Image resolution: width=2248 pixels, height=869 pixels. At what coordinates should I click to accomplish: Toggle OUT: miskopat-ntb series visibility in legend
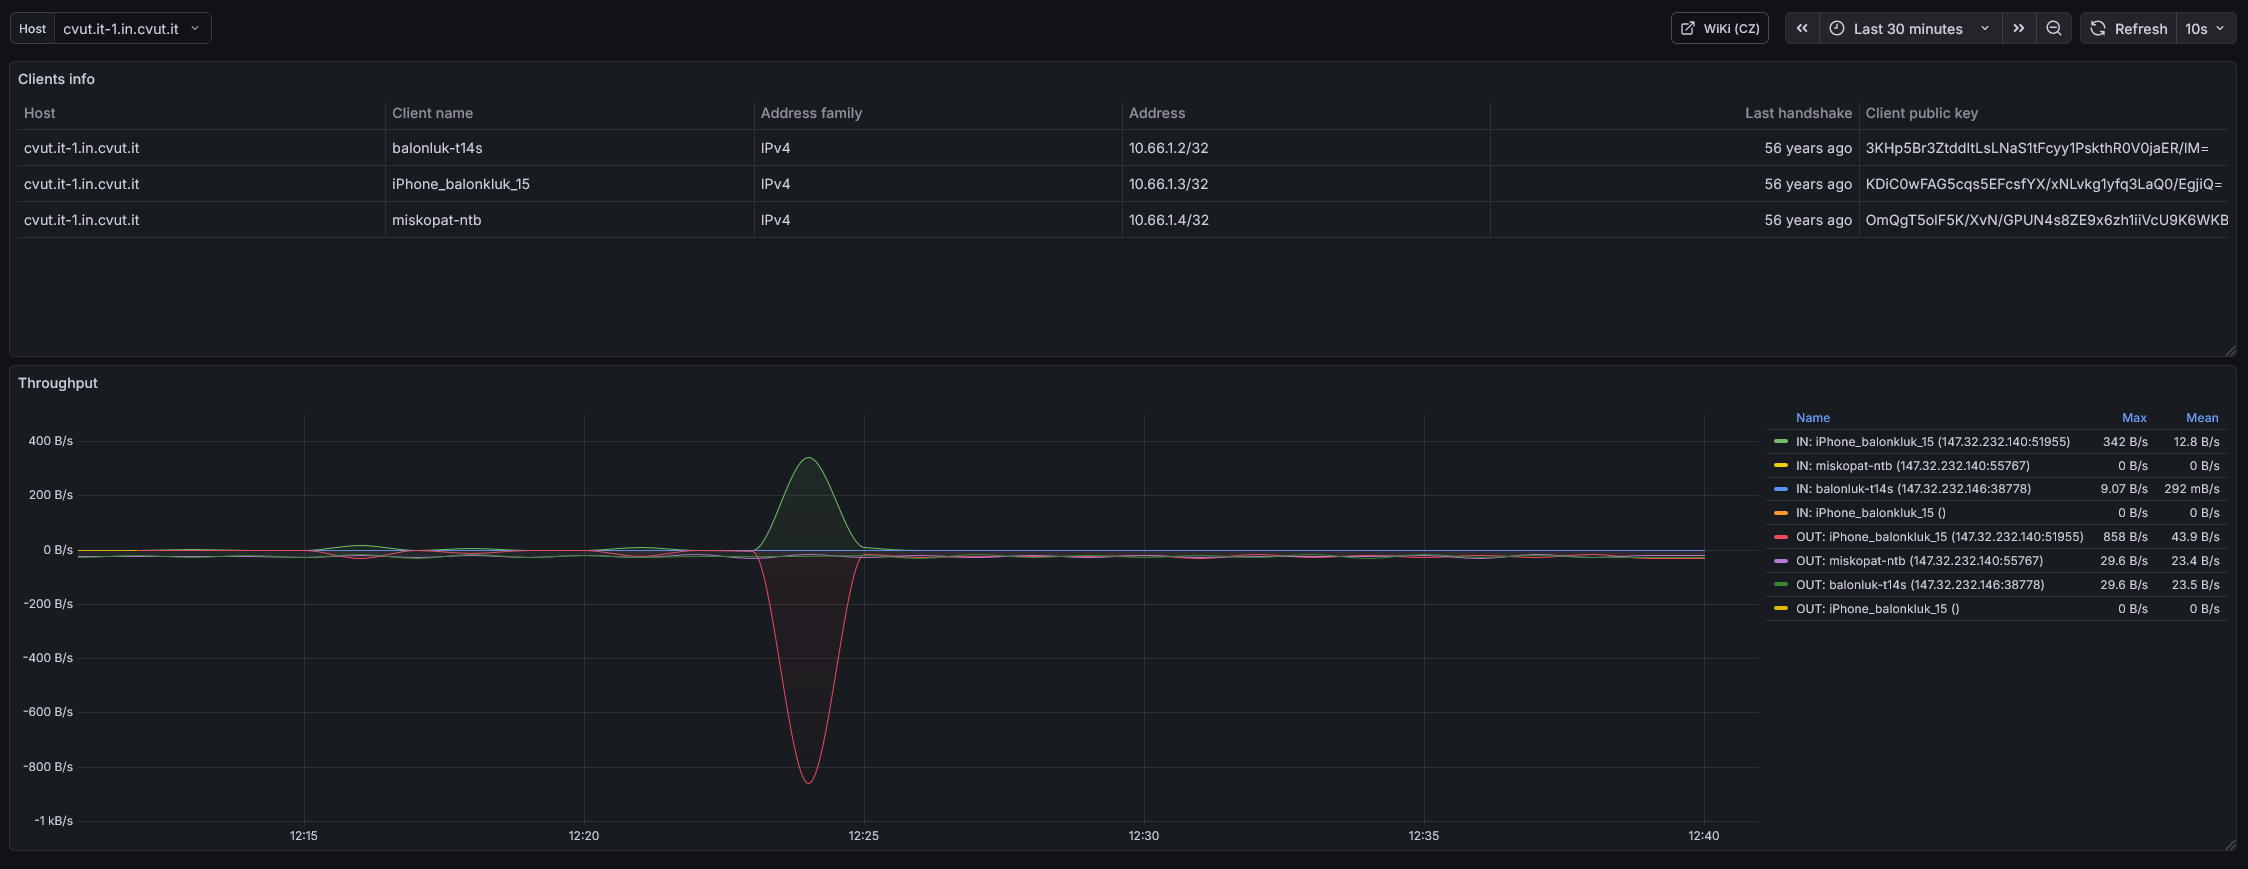[x=1919, y=561]
